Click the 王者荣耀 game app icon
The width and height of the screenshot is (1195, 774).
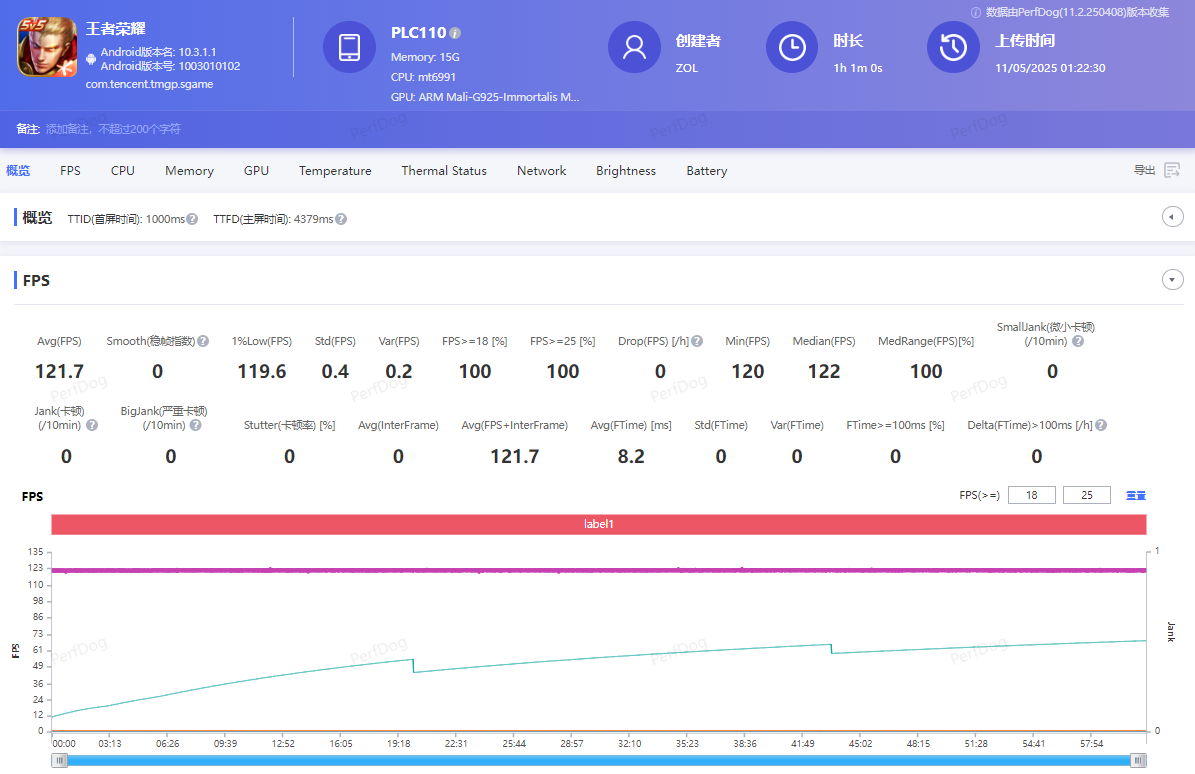pyautogui.click(x=47, y=49)
